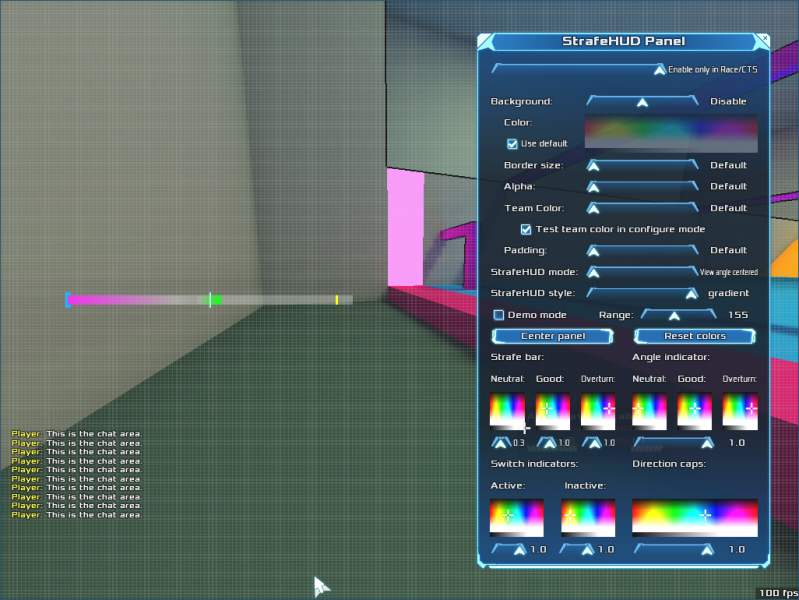The image size is (799, 600).
Task: Adjust the Team Color slider
Action: (642, 207)
